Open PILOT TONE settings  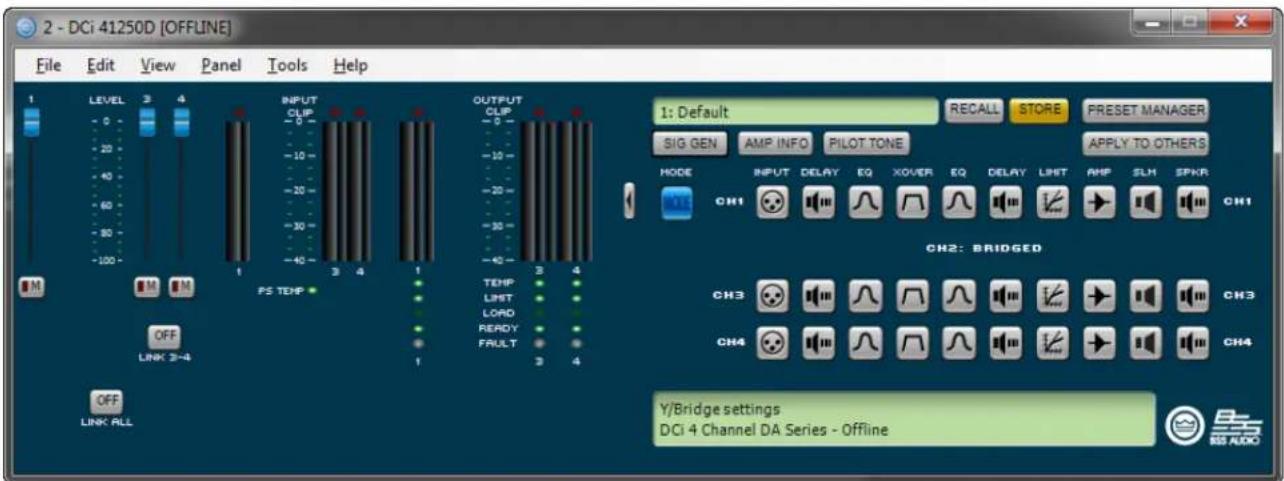point(866,143)
